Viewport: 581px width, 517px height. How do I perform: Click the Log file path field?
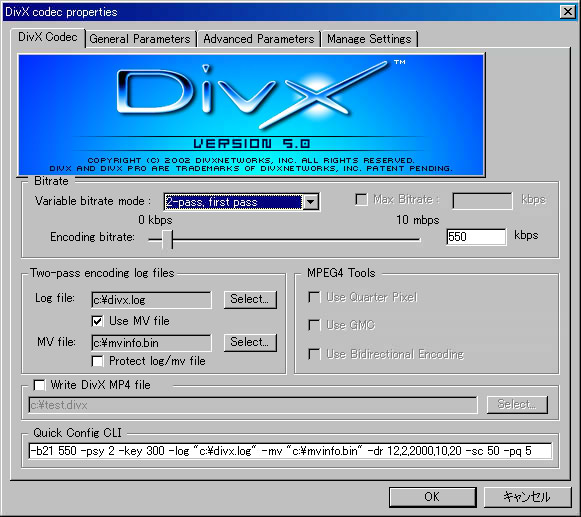pos(151,300)
